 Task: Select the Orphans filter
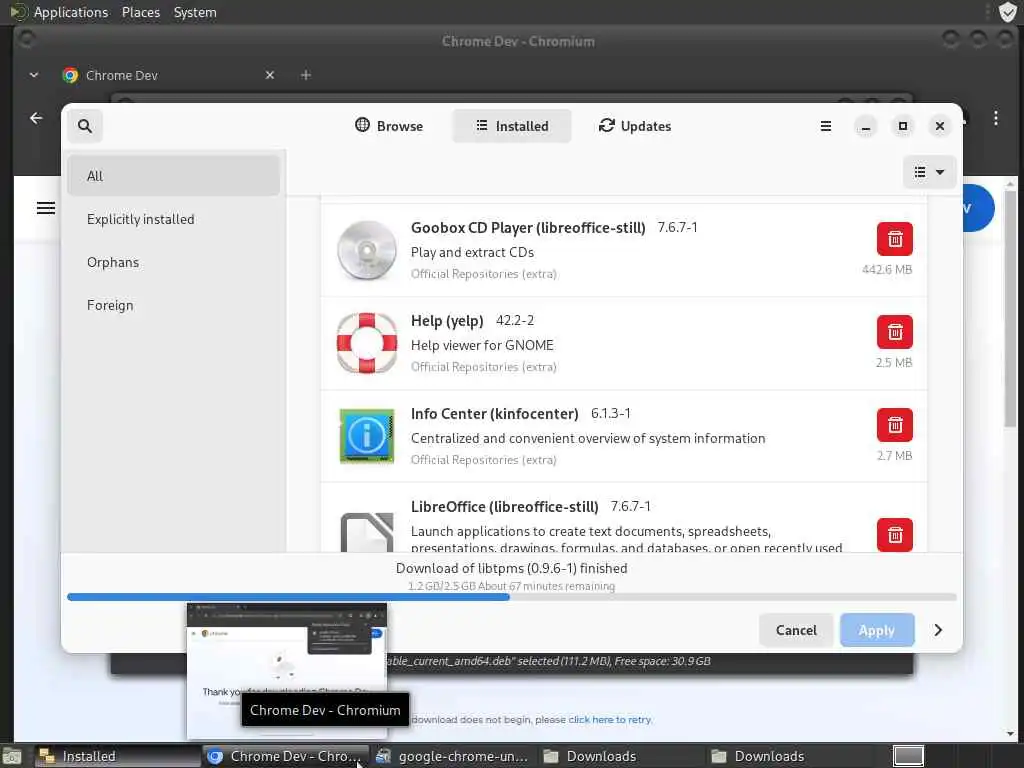click(x=174, y=263)
